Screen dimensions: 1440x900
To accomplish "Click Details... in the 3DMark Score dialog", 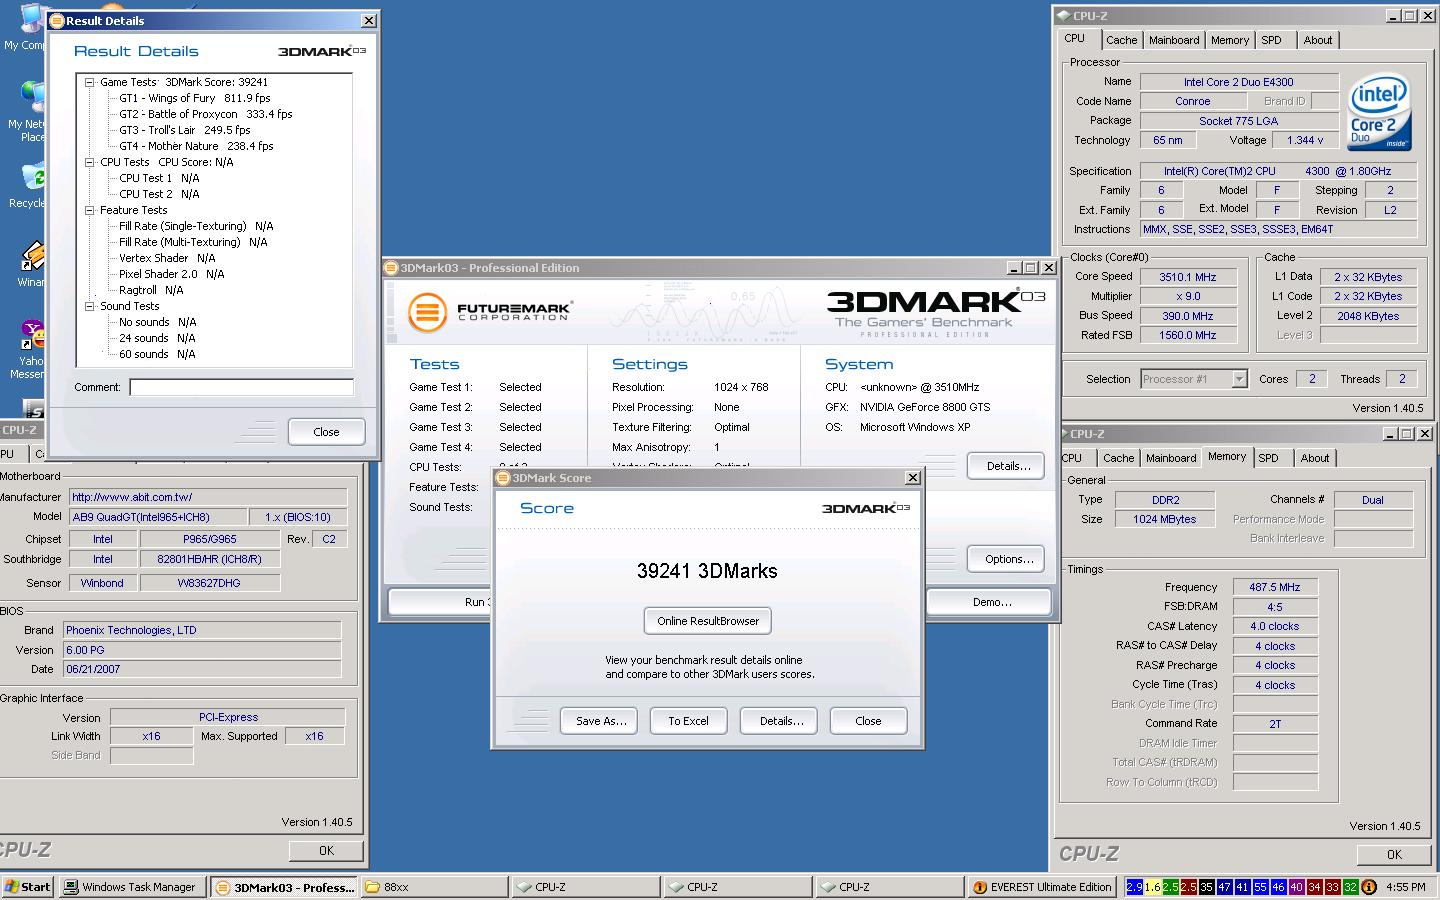I will tap(781, 721).
